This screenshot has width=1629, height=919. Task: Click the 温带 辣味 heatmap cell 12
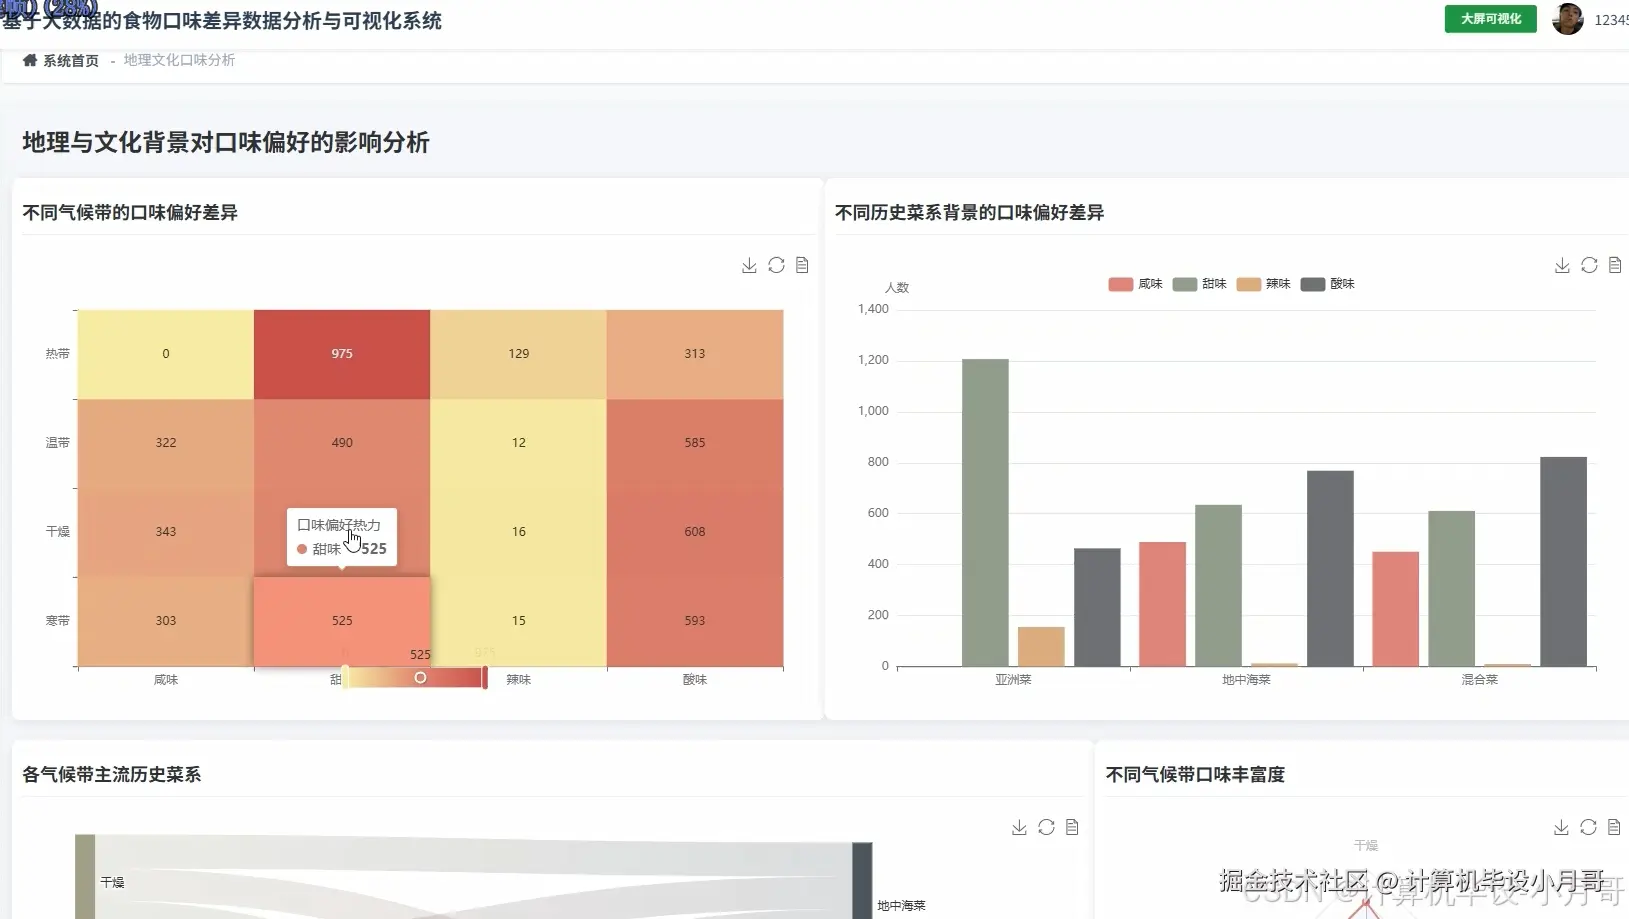518,443
